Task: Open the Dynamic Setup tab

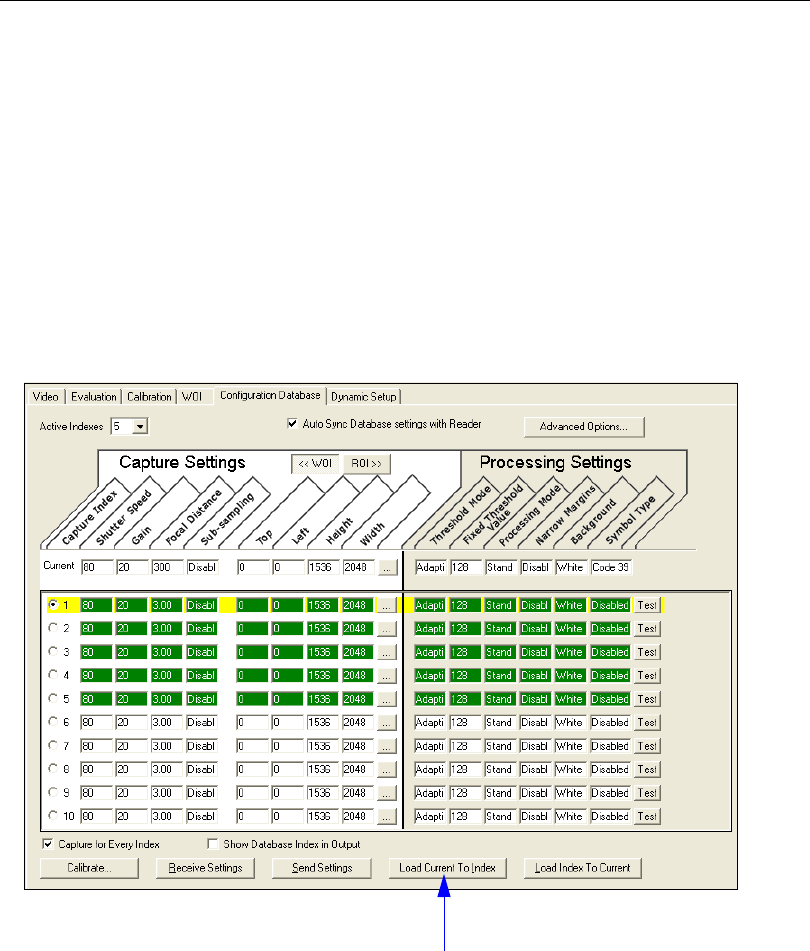Action: (364, 397)
